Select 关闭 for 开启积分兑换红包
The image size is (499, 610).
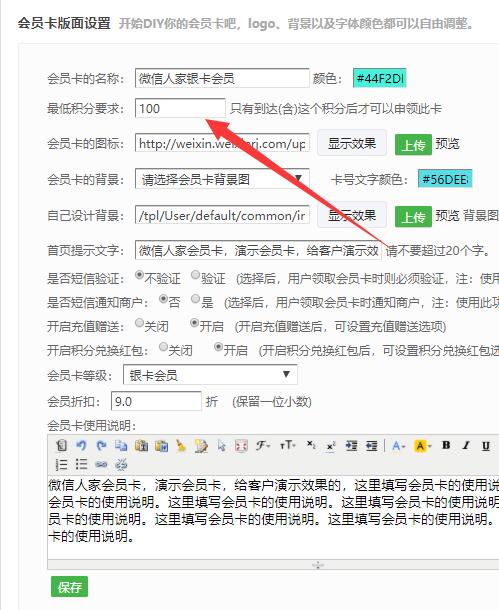(x=163, y=346)
